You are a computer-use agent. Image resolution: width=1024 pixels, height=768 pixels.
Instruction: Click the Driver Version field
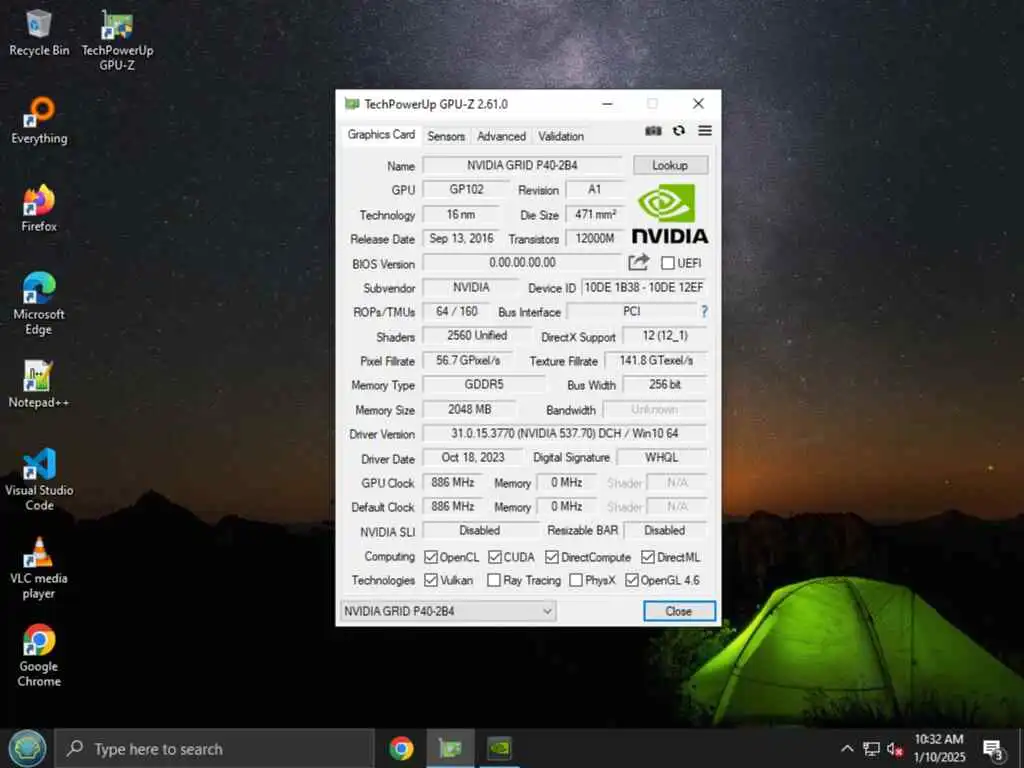(x=565, y=434)
